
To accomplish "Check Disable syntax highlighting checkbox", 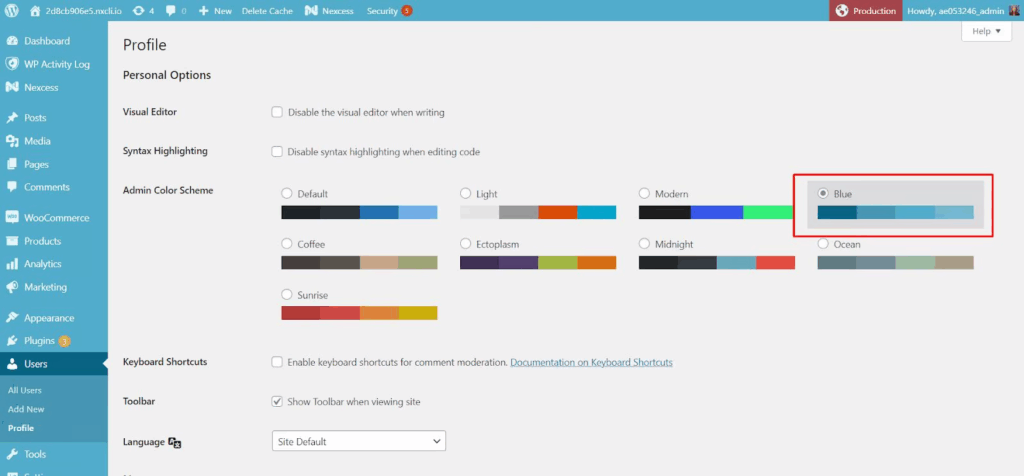I will [277, 151].
